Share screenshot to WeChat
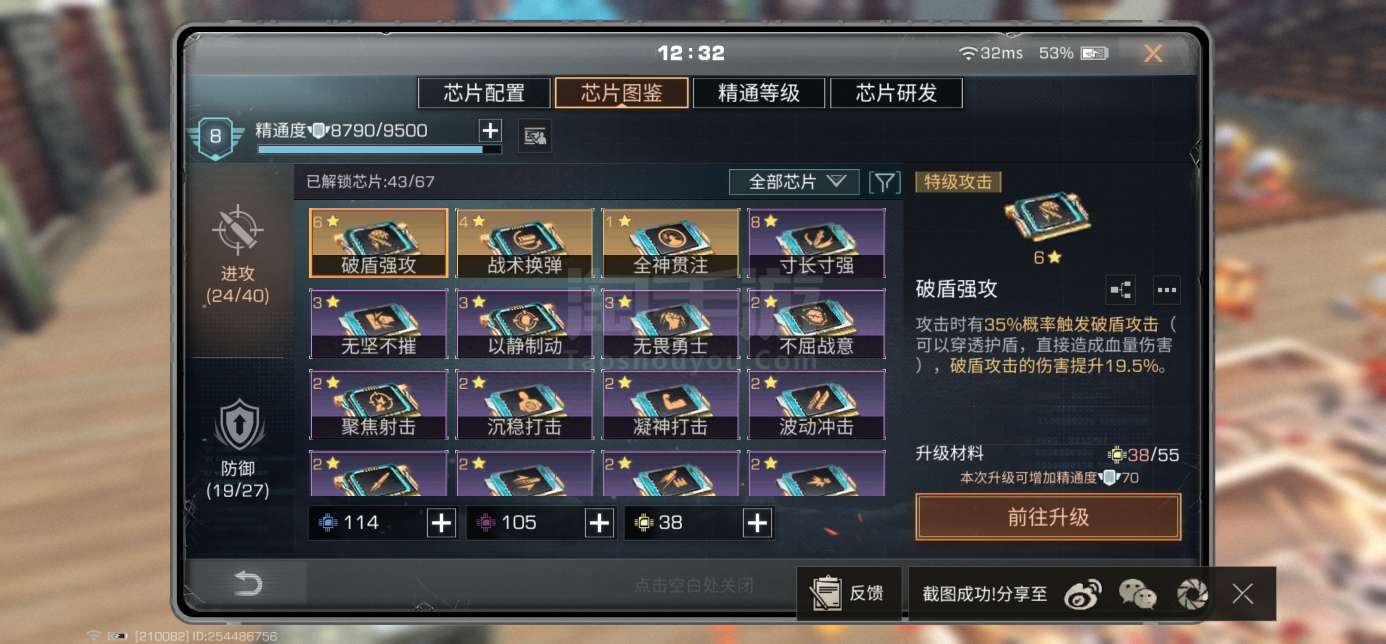The width and height of the screenshot is (1386, 644). pos(1137,594)
